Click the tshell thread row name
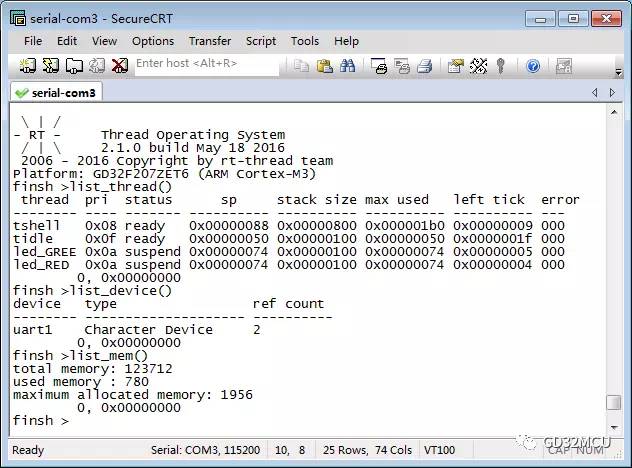 point(37,225)
